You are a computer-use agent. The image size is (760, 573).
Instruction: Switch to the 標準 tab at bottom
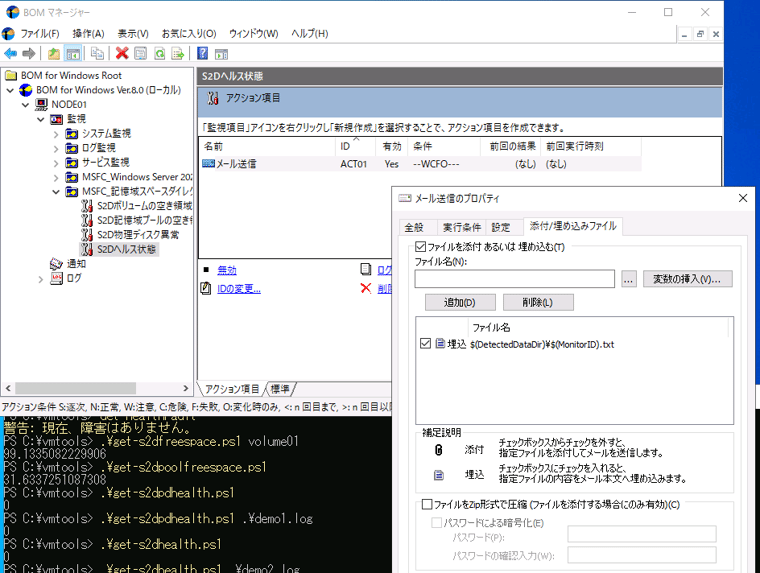pos(280,389)
